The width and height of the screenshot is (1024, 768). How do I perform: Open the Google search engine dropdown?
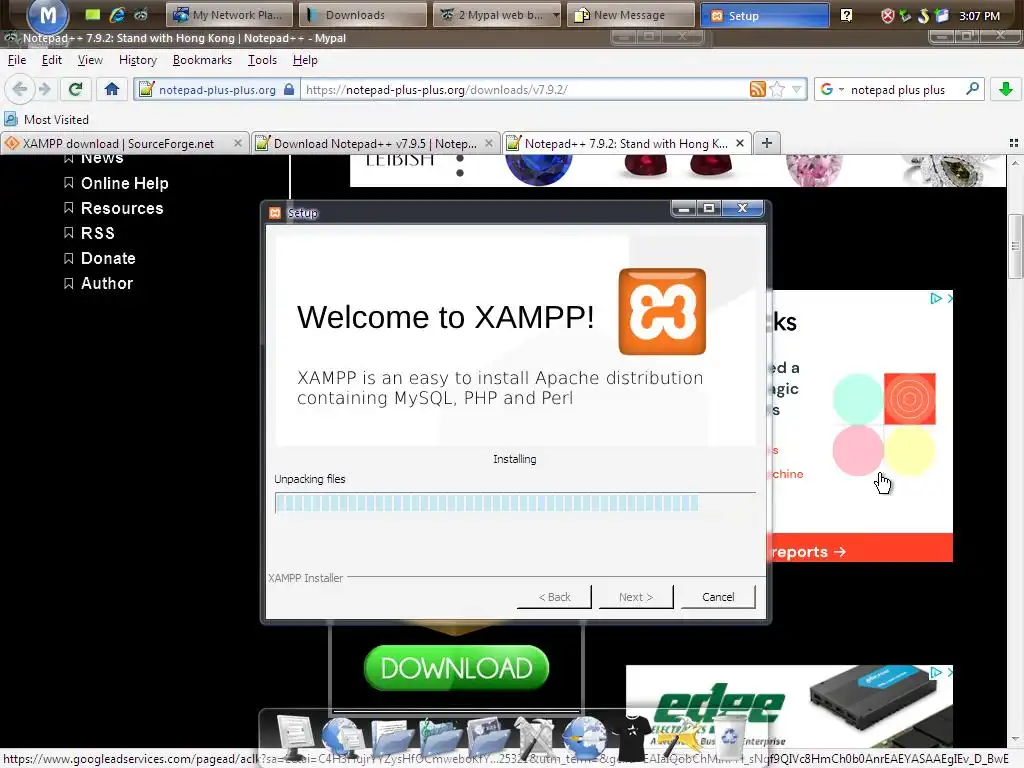tap(832, 89)
